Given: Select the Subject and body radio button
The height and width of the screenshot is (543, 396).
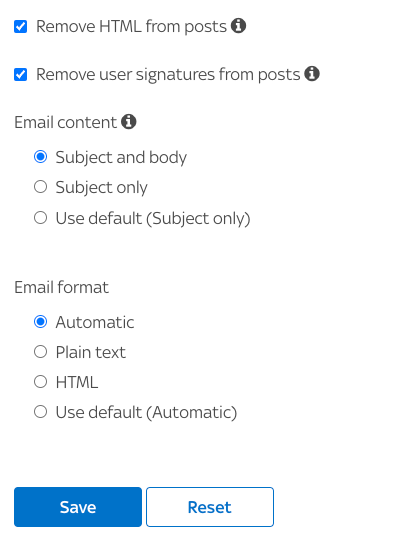Looking at the screenshot, I should click(40, 157).
